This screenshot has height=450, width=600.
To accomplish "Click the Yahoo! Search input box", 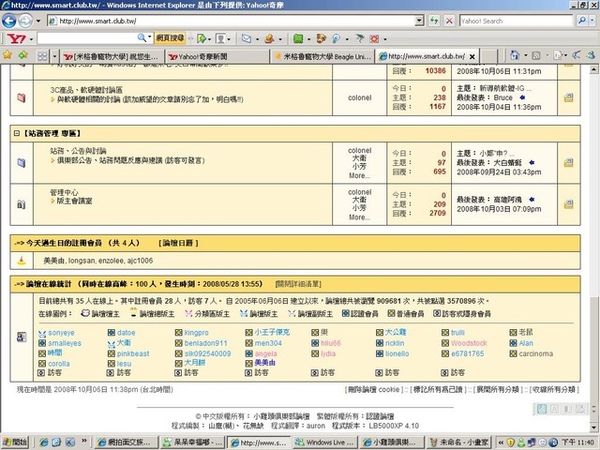I will click(516, 21).
